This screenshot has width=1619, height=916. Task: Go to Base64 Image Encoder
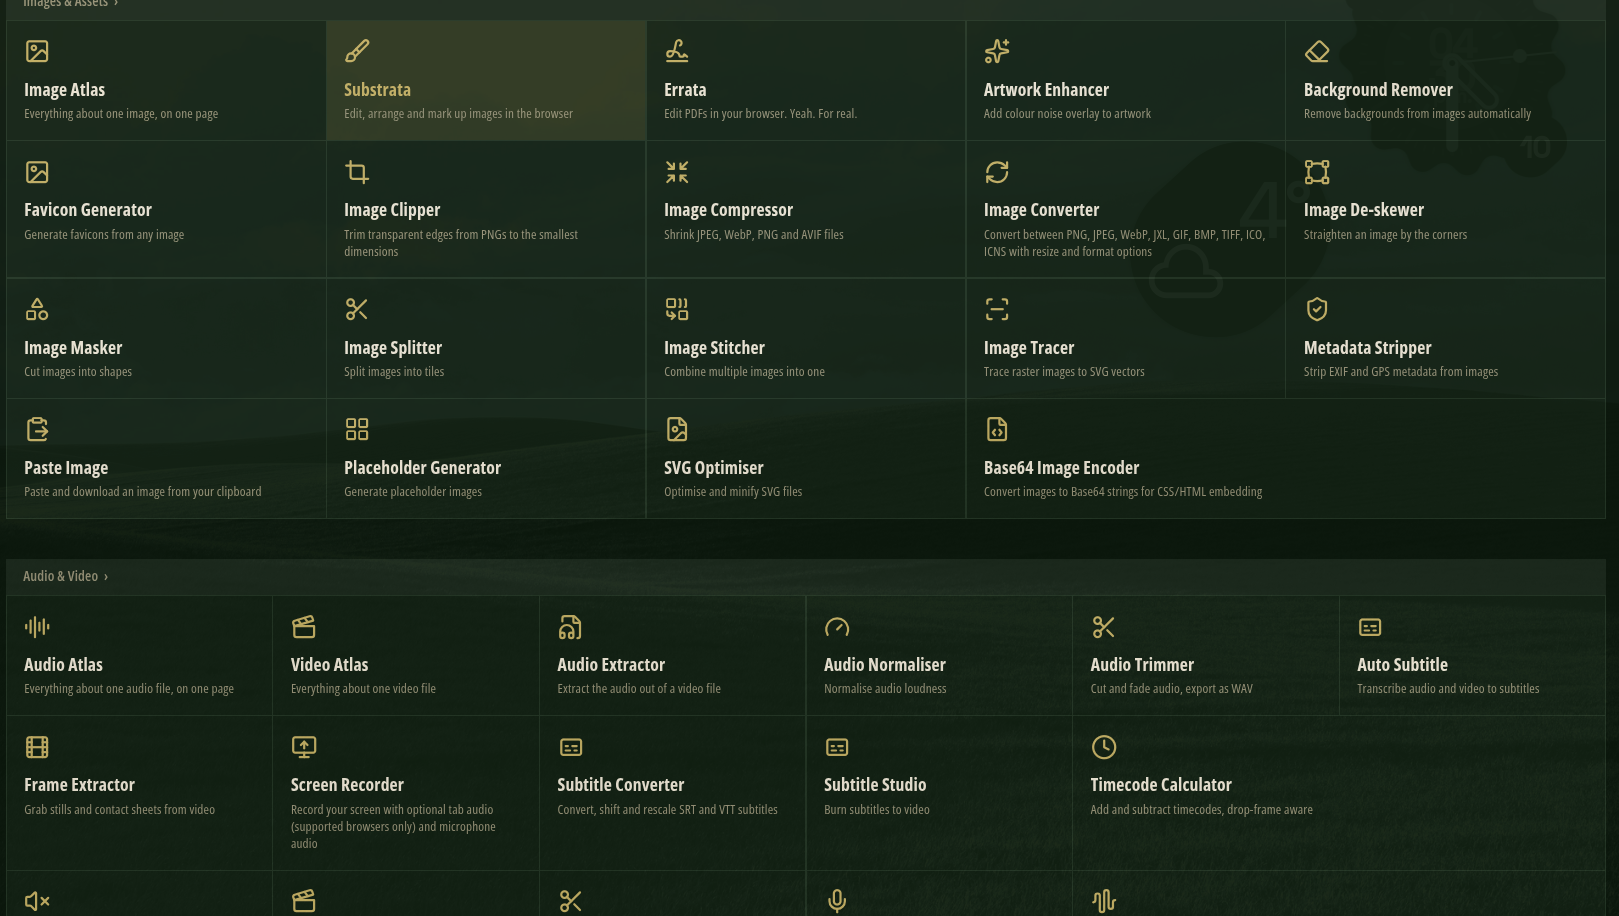(x=1285, y=459)
